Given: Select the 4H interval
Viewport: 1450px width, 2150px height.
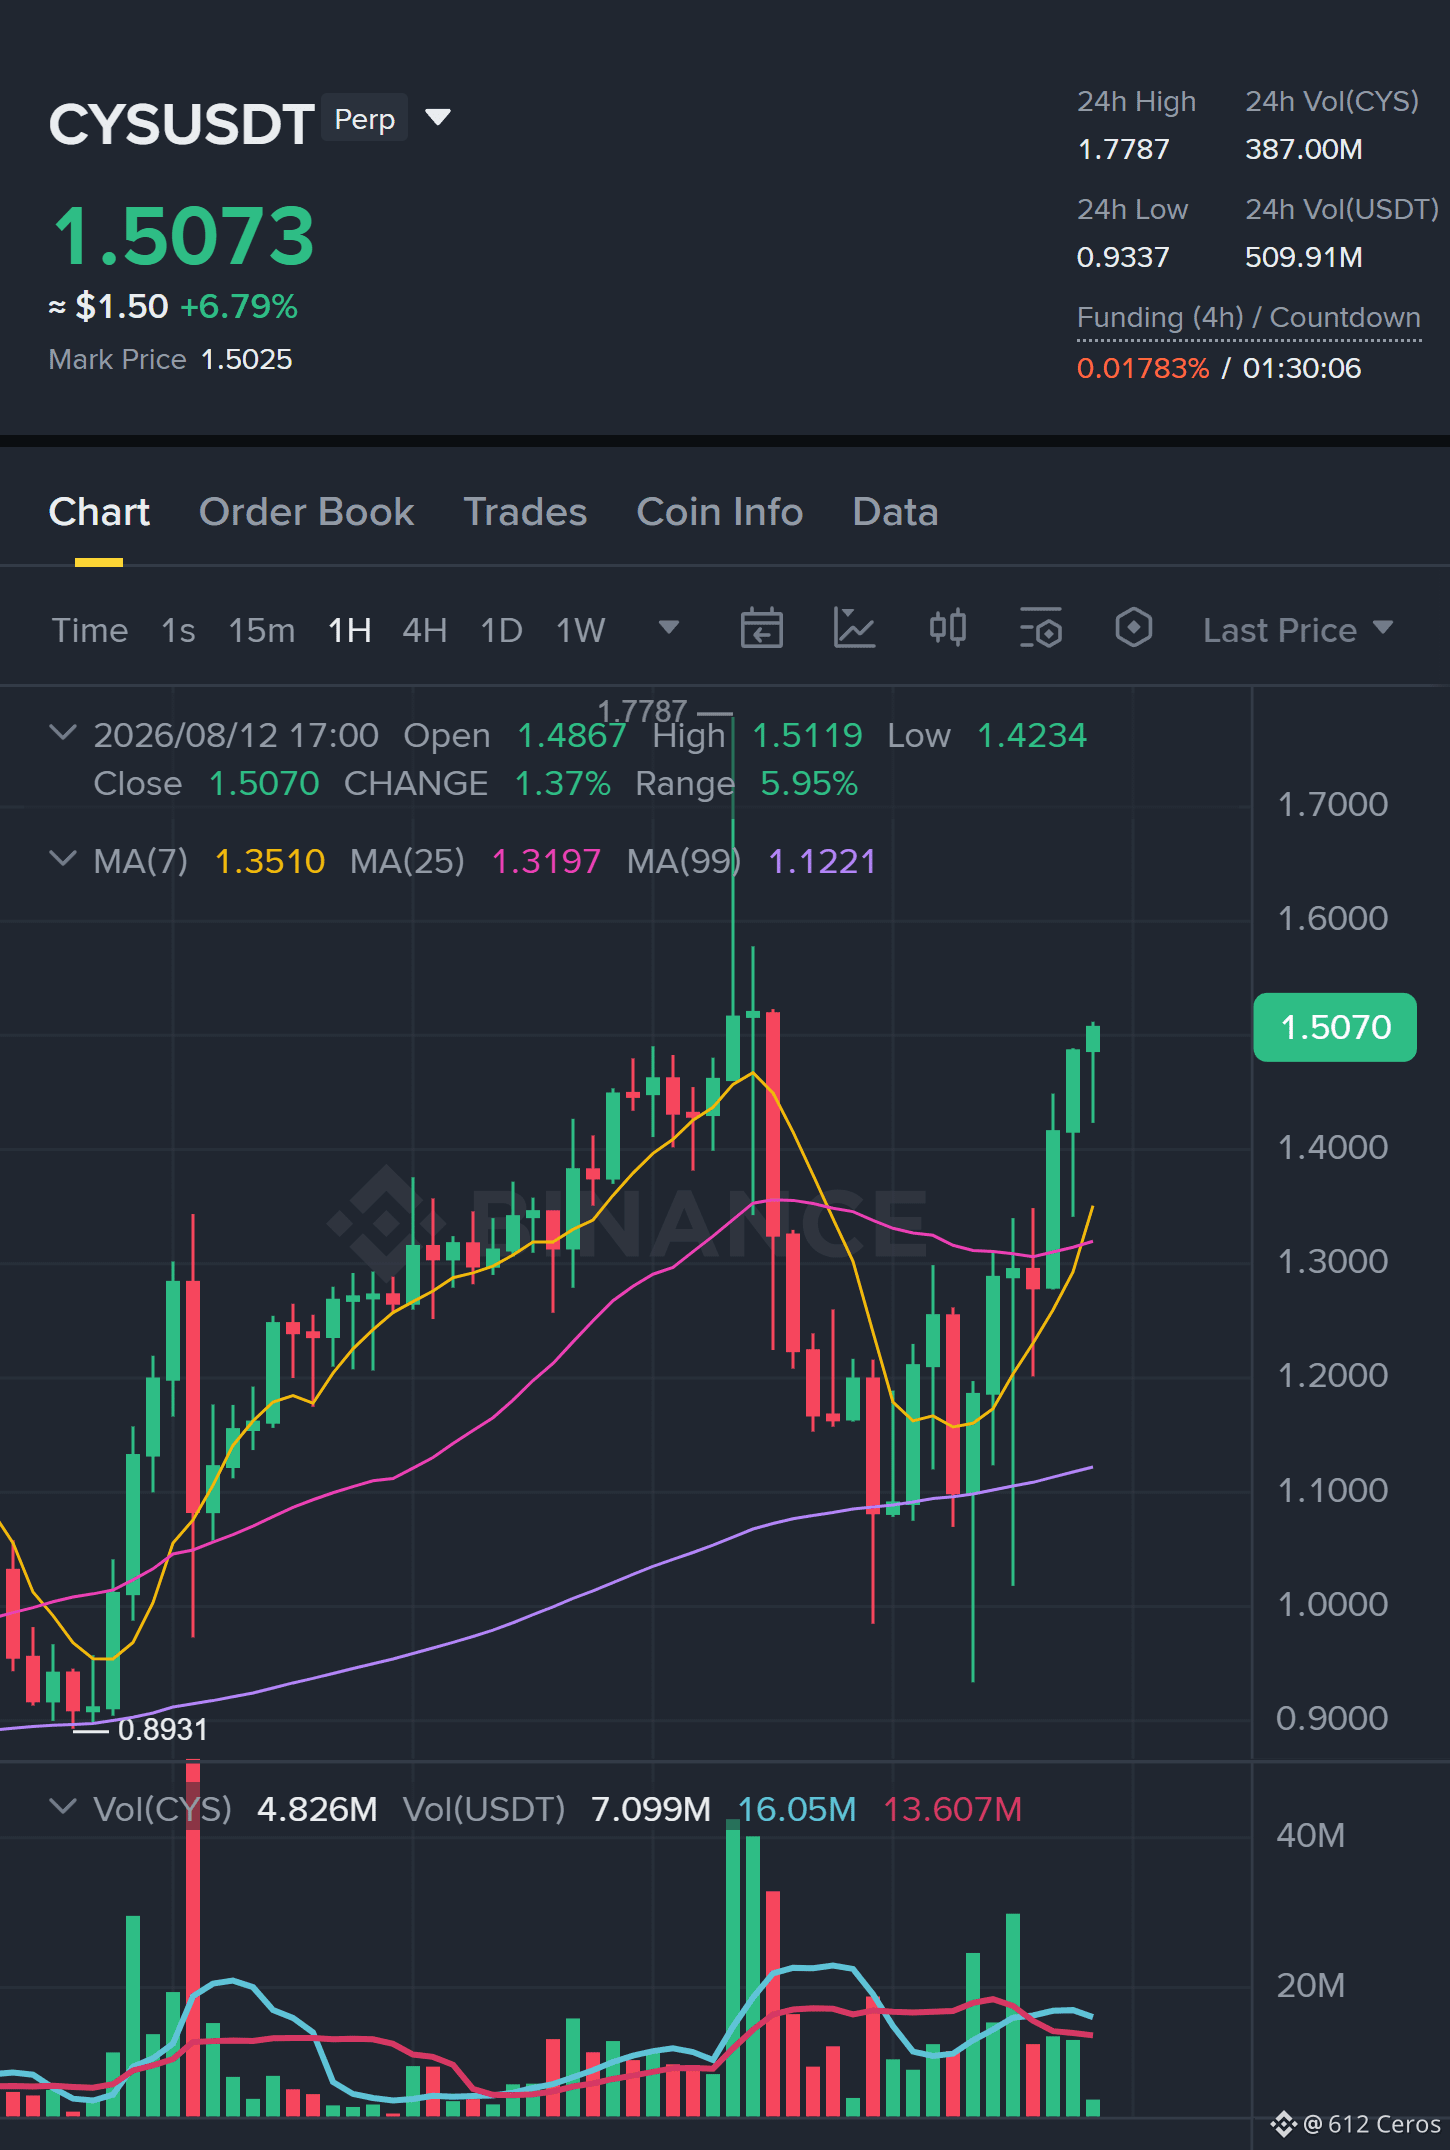Looking at the screenshot, I should 425,630.
